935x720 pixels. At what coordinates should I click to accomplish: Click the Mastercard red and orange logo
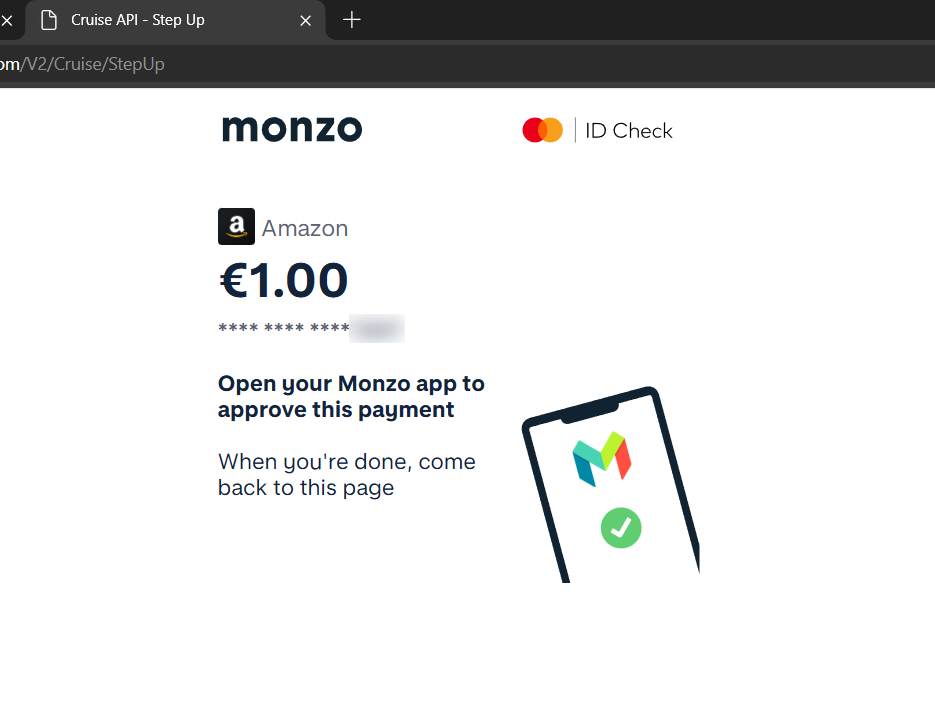coord(543,130)
